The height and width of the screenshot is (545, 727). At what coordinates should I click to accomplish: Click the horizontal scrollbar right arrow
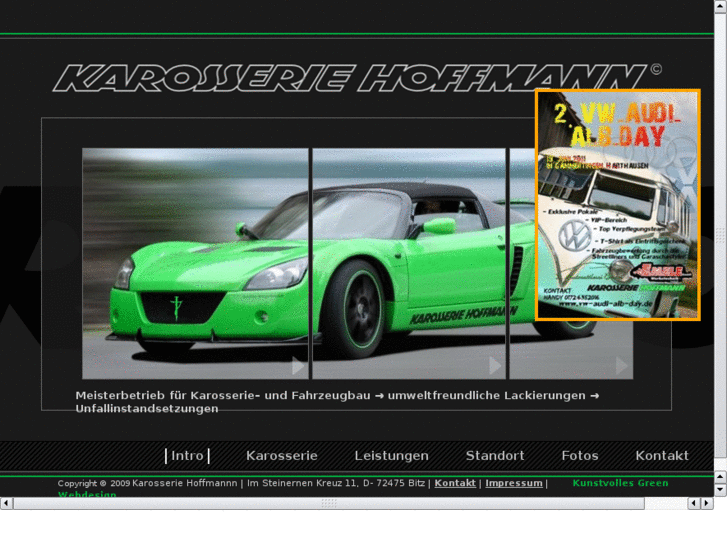[x=707, y=503]
